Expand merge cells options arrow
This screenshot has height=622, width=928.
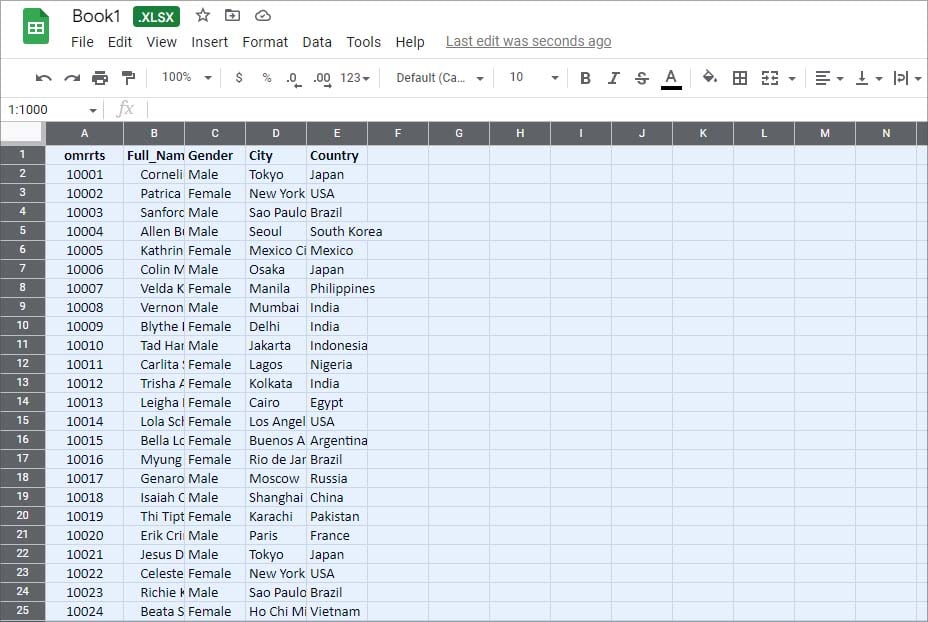[792, 78]
